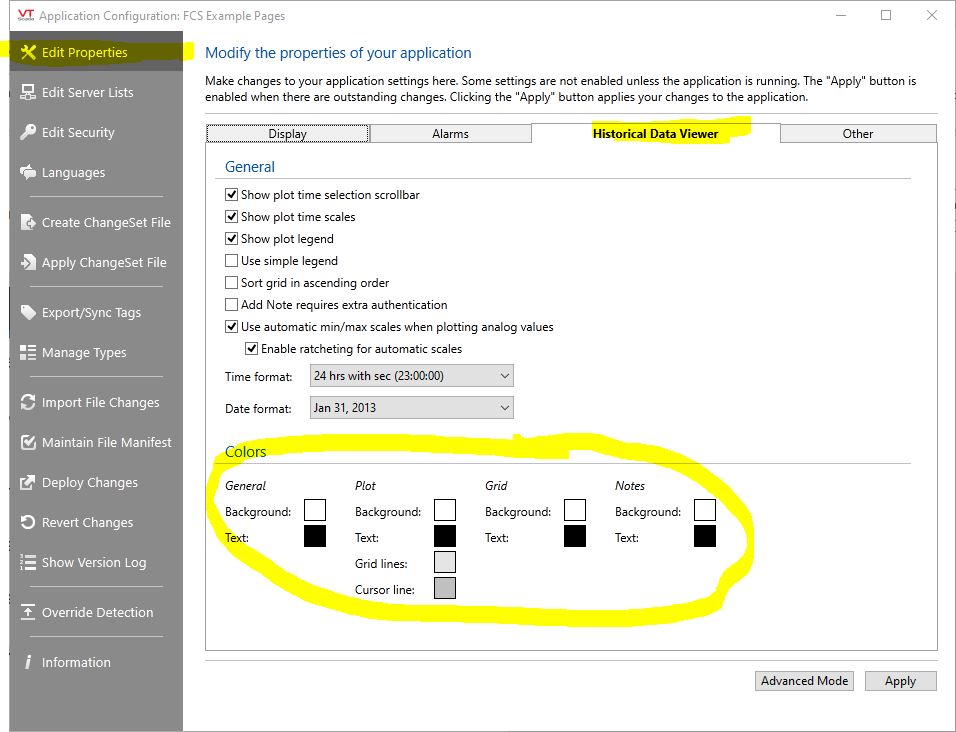The height and width of the screenshot is (732, 956).
Task: Click the Manage Types icon
Action: click(28, 352)
